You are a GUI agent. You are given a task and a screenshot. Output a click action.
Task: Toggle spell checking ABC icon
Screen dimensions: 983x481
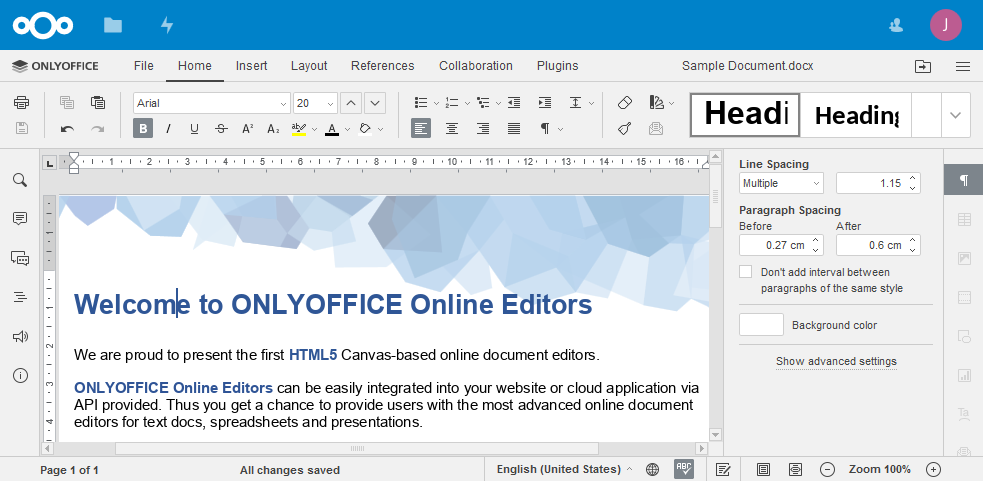[684, 469]
